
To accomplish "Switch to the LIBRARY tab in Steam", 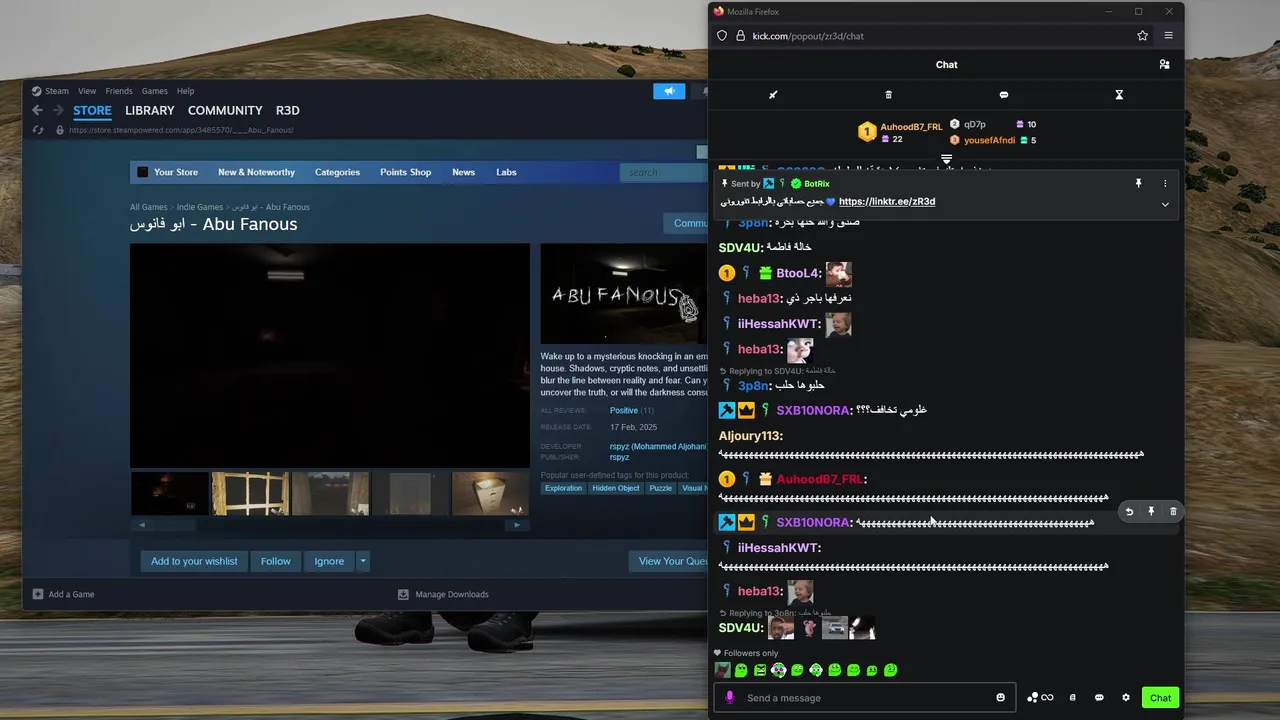I will click(150, 110).
